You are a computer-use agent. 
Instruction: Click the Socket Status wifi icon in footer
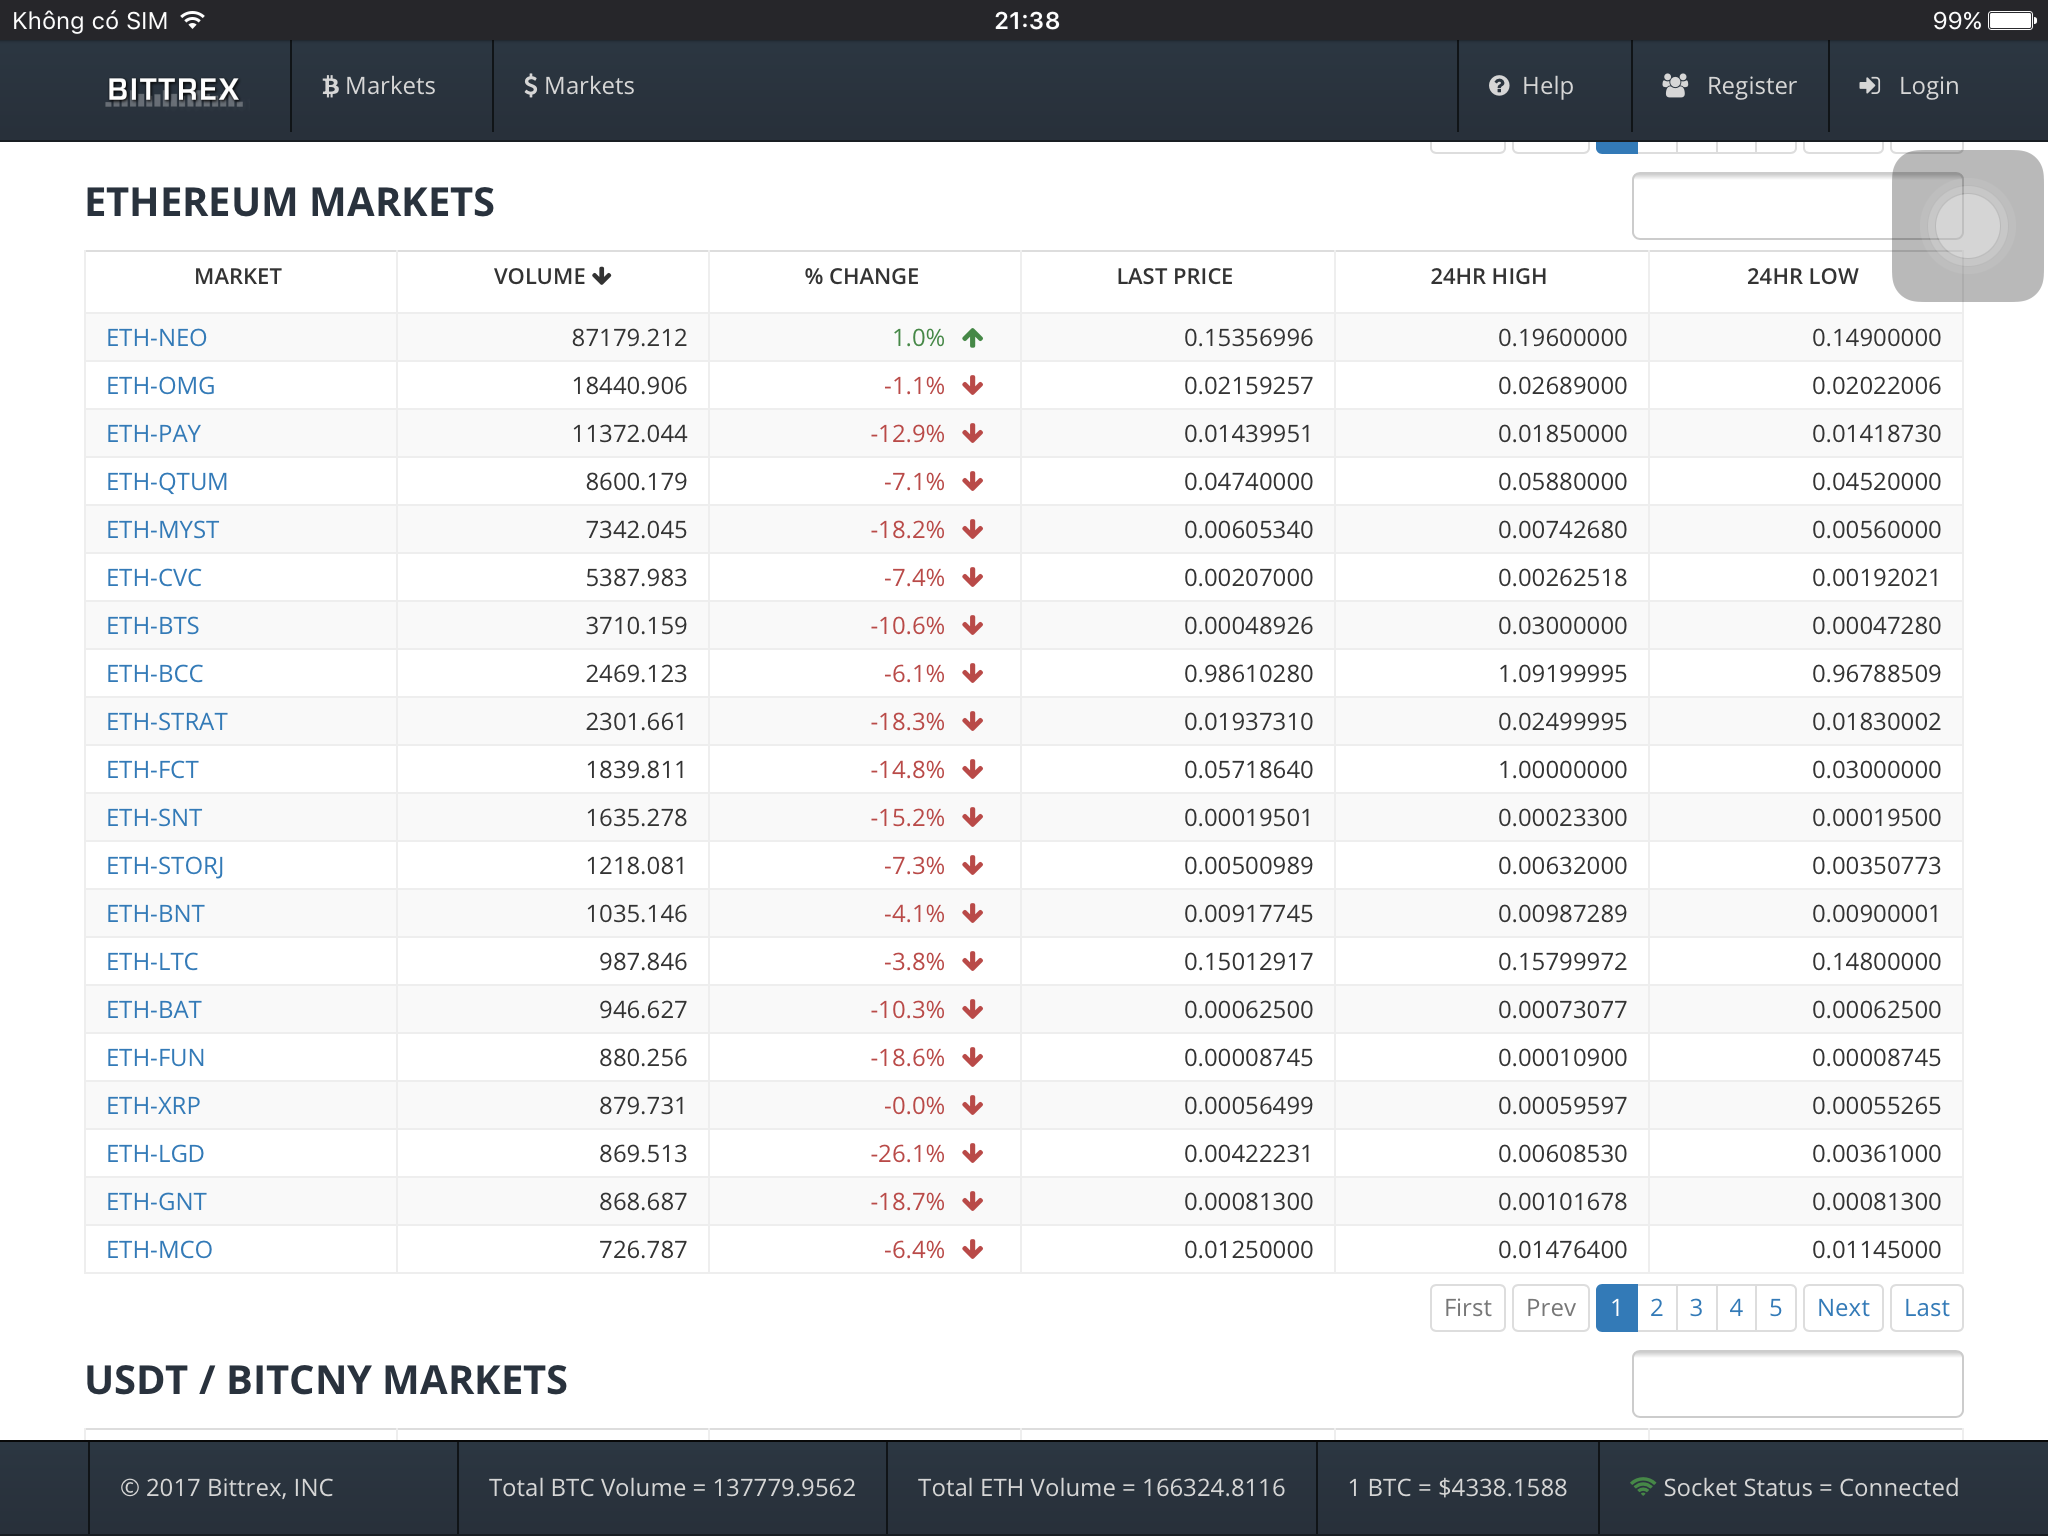[x=1642, y=1487]
